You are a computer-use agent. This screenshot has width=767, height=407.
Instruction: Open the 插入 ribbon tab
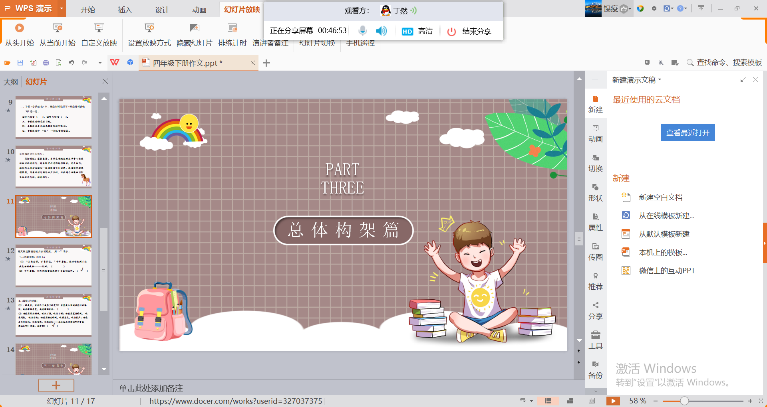point(124,8)
